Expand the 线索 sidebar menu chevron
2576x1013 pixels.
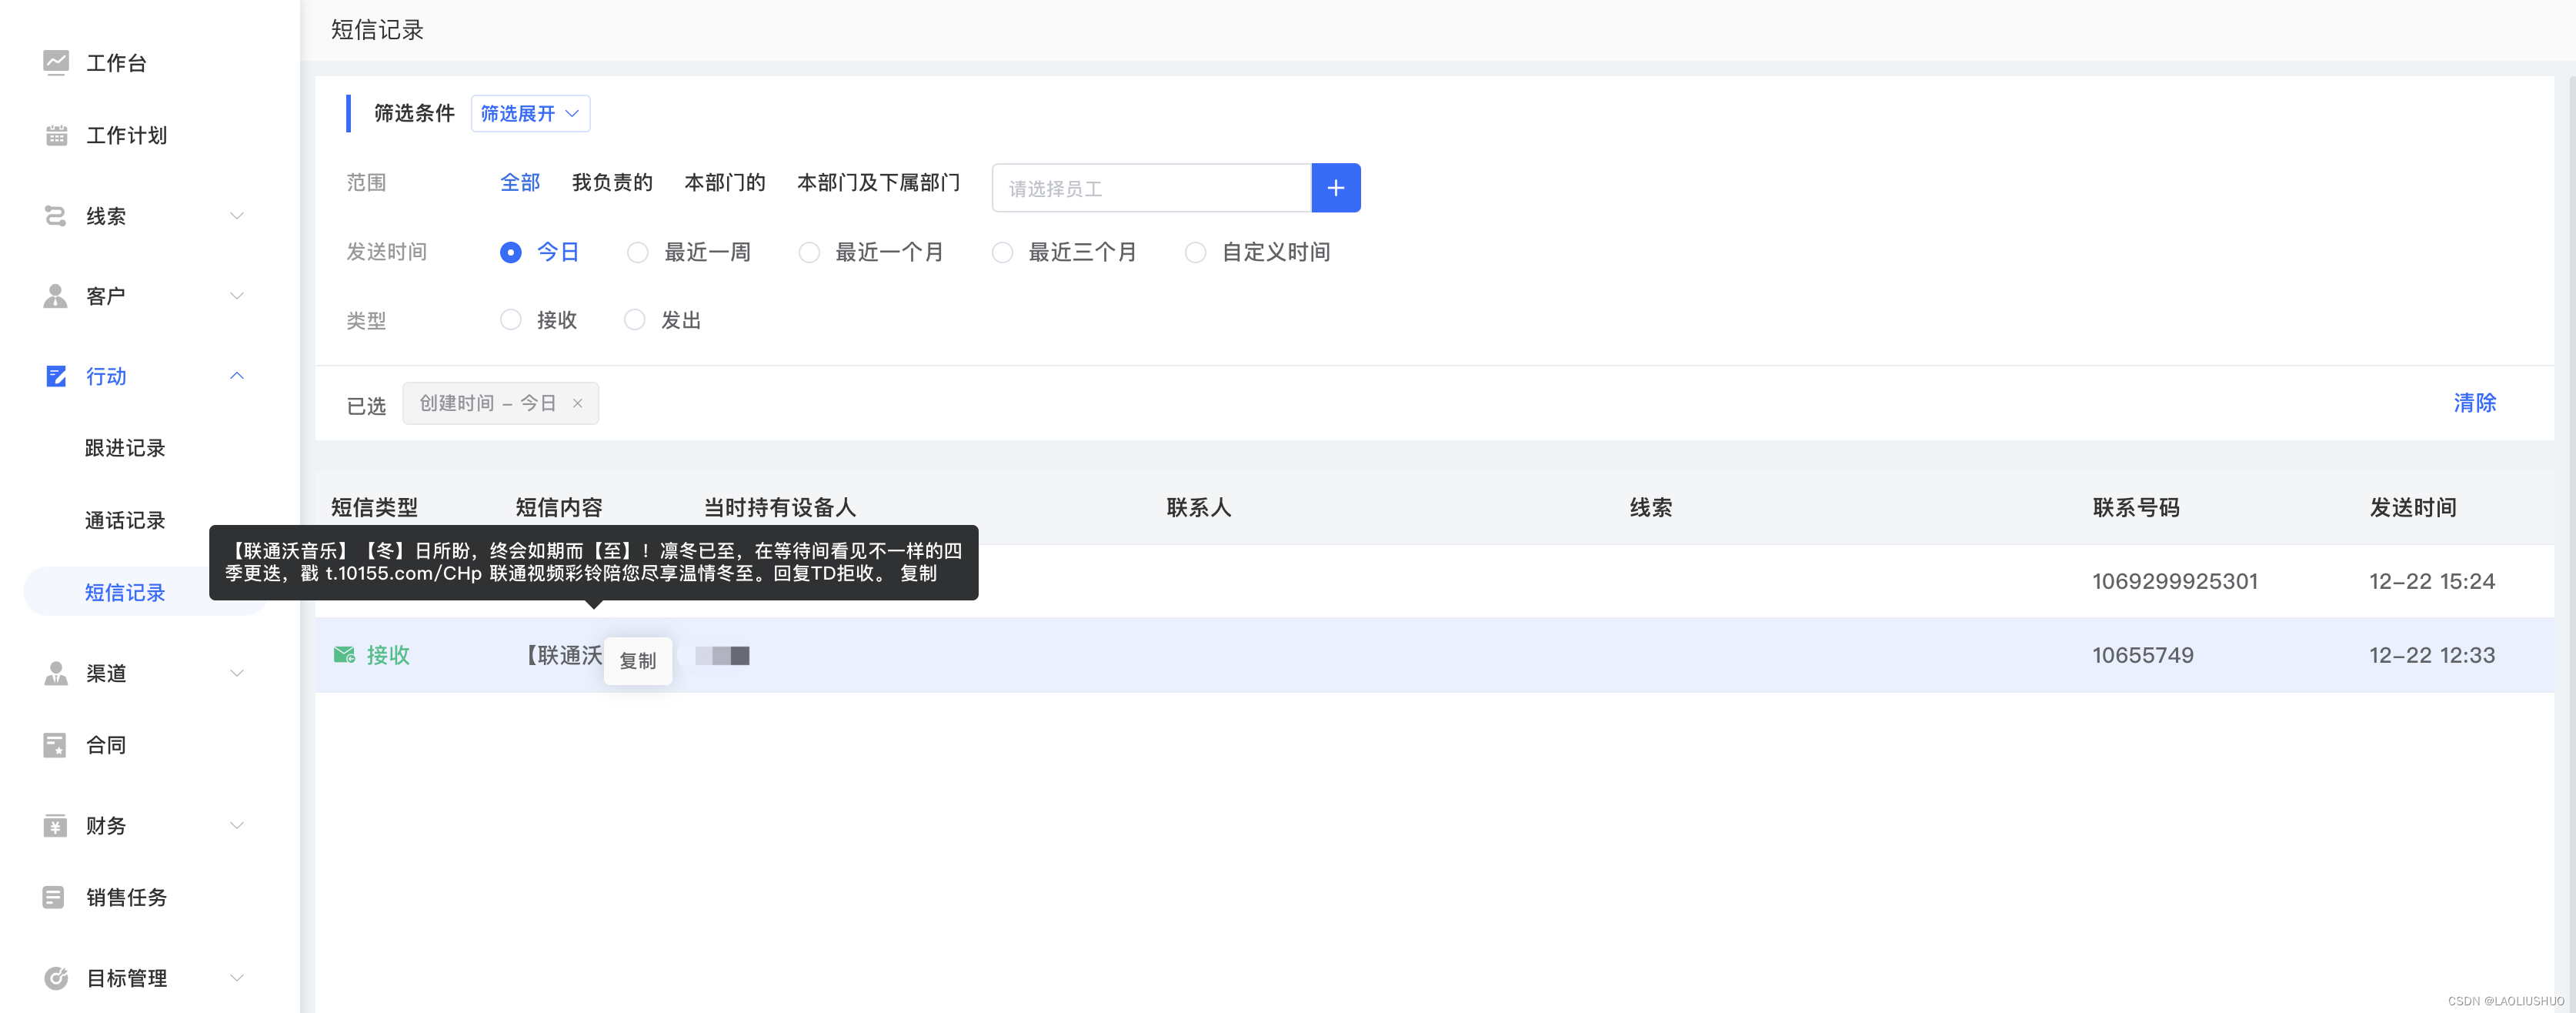coord(237,216)
